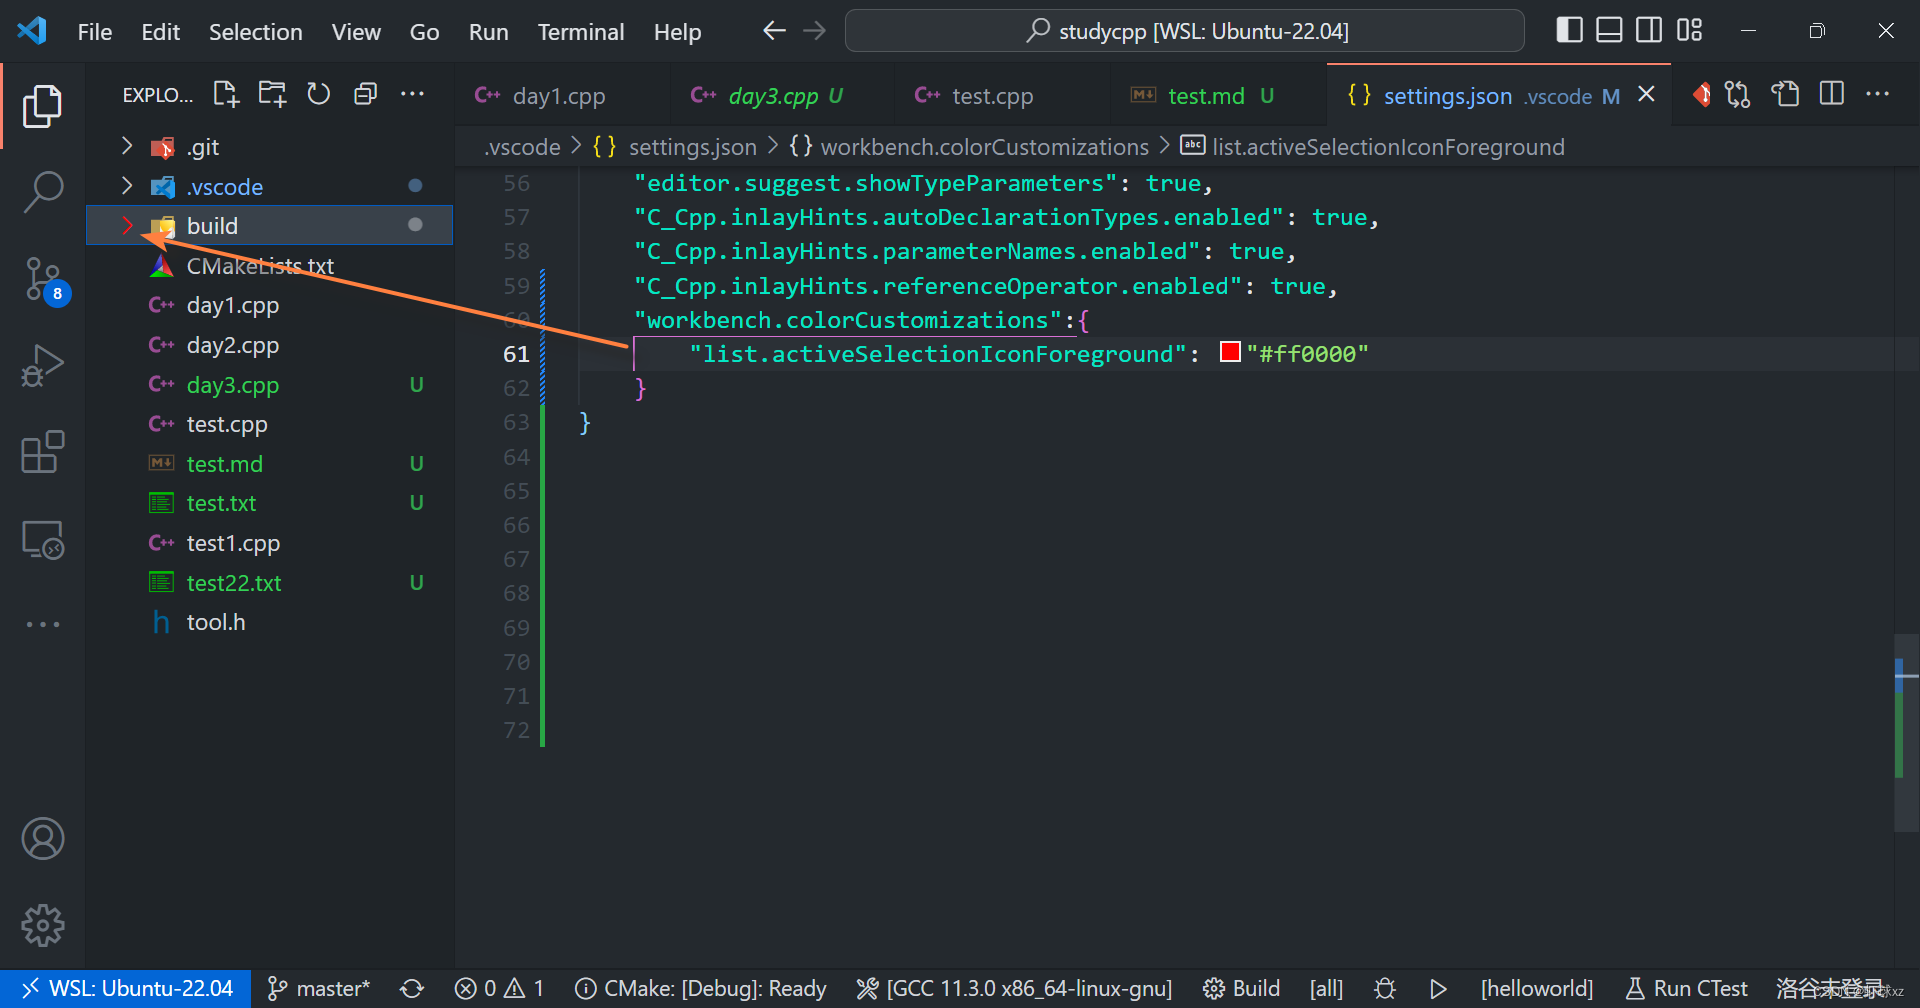Viewport: 1920px width, 1008px height.
Task: Launch CMake debugger bug icon
Action: pos(1385,989)
